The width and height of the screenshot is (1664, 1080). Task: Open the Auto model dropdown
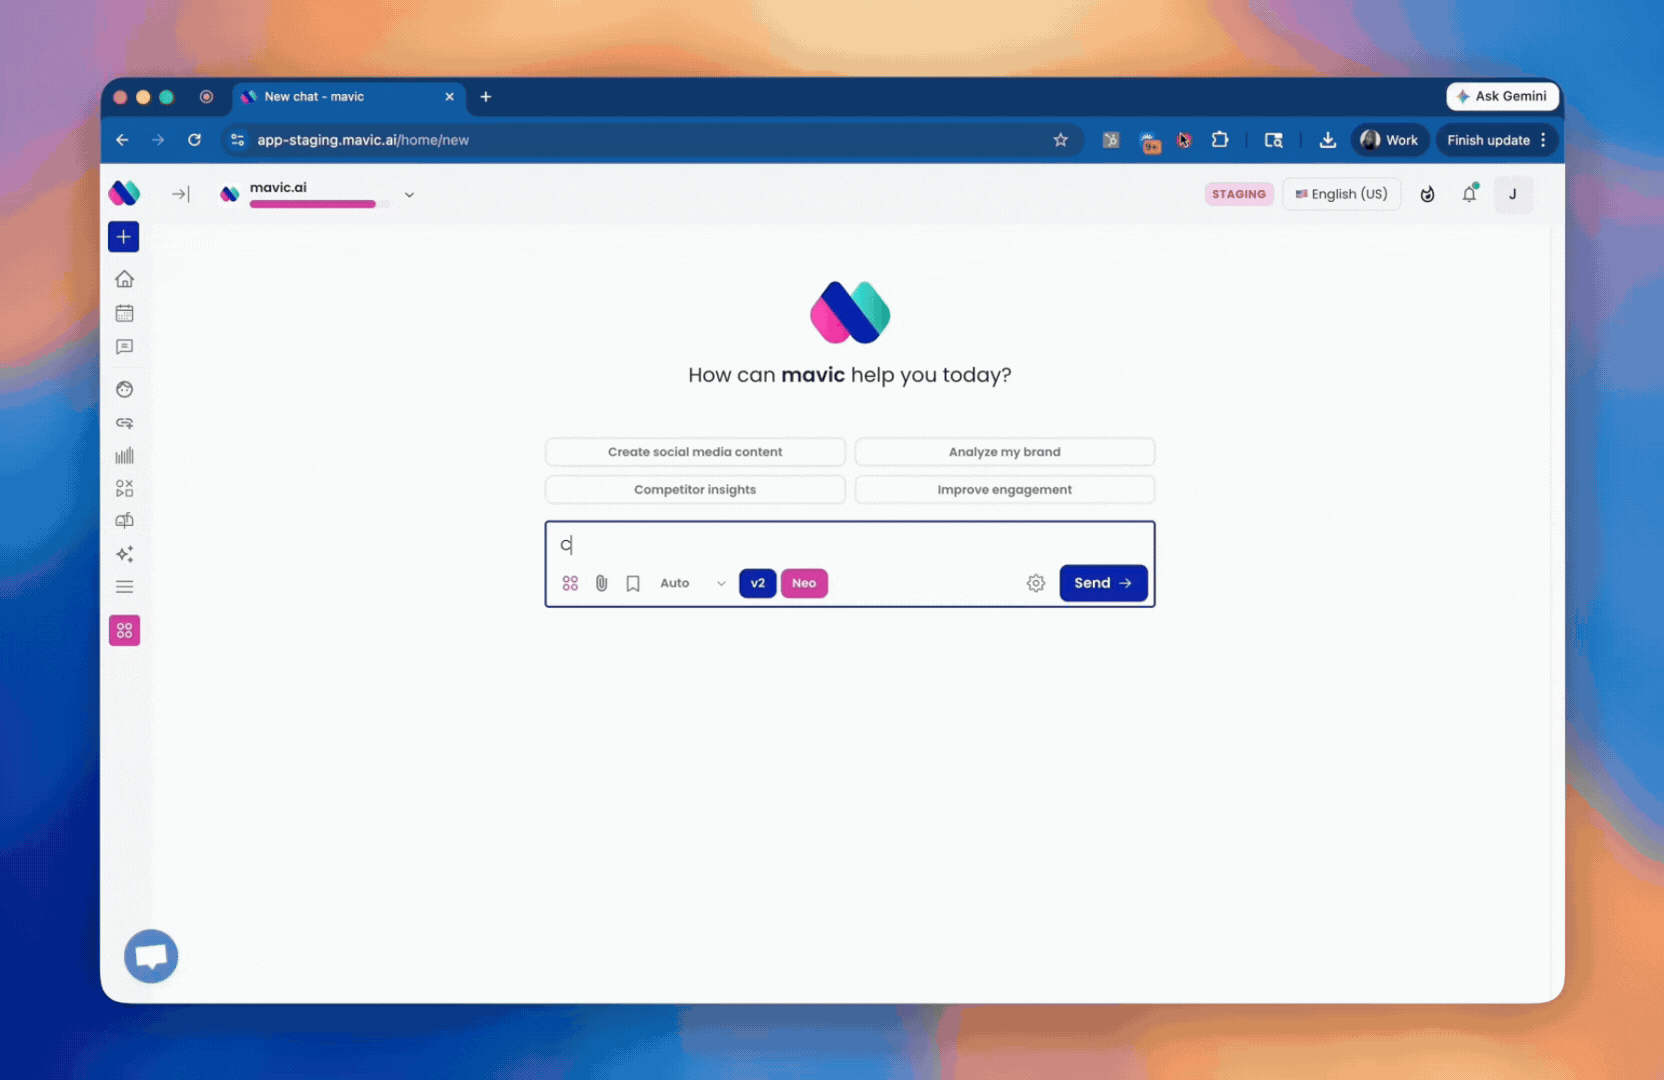coord(692,583)
